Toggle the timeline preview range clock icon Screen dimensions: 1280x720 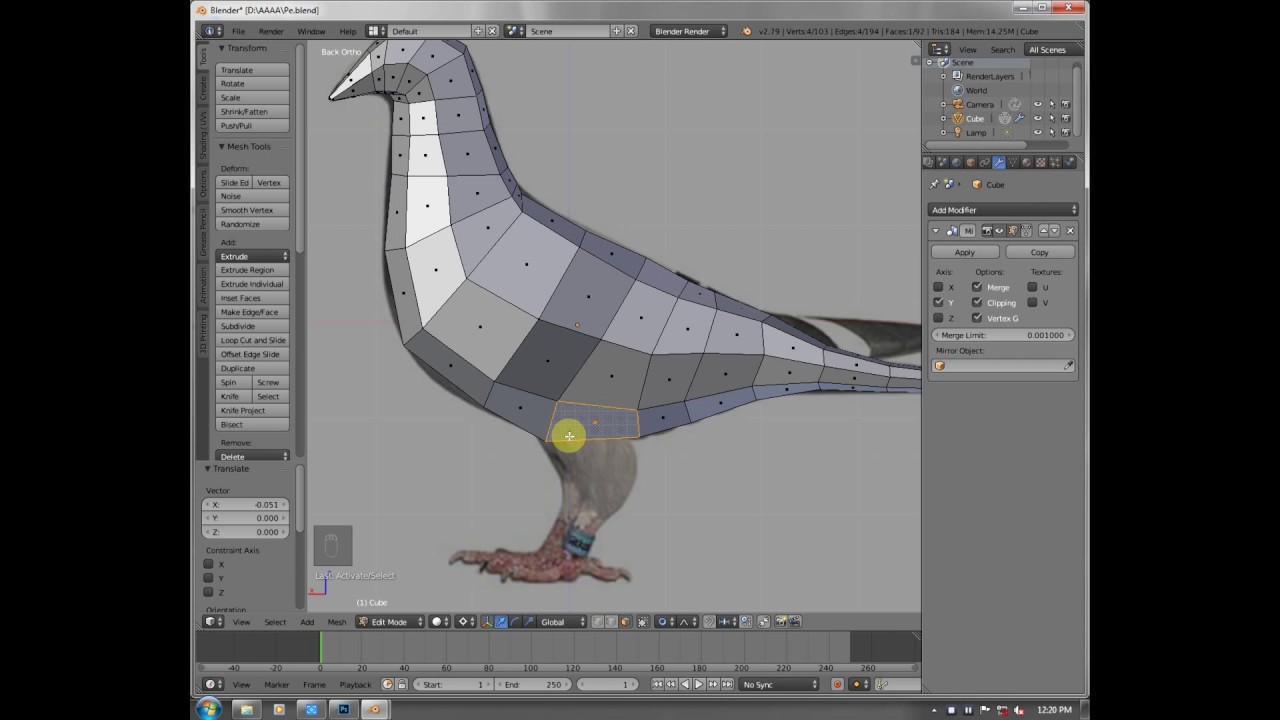388,684
